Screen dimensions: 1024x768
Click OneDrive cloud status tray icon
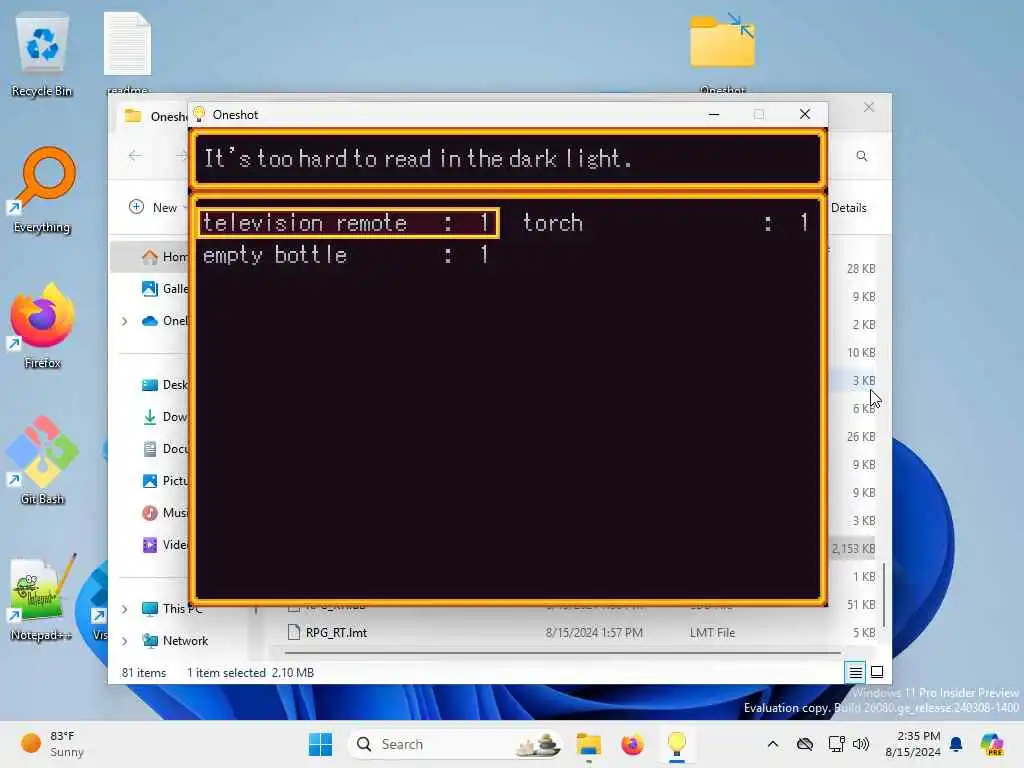click(x=805, y=744)
